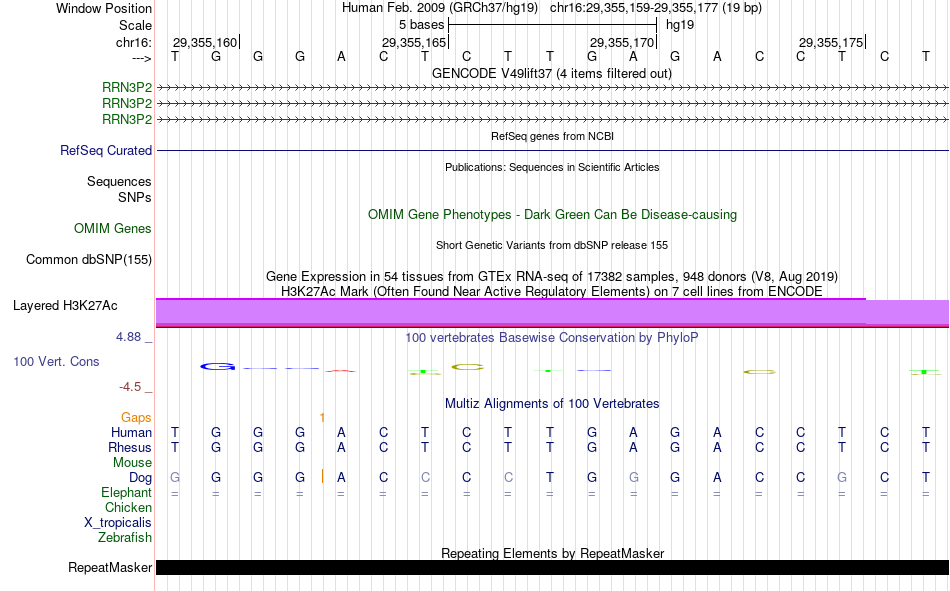Click the Scale label
This screenshot has height=591, width=950.
tap(135, 25)
